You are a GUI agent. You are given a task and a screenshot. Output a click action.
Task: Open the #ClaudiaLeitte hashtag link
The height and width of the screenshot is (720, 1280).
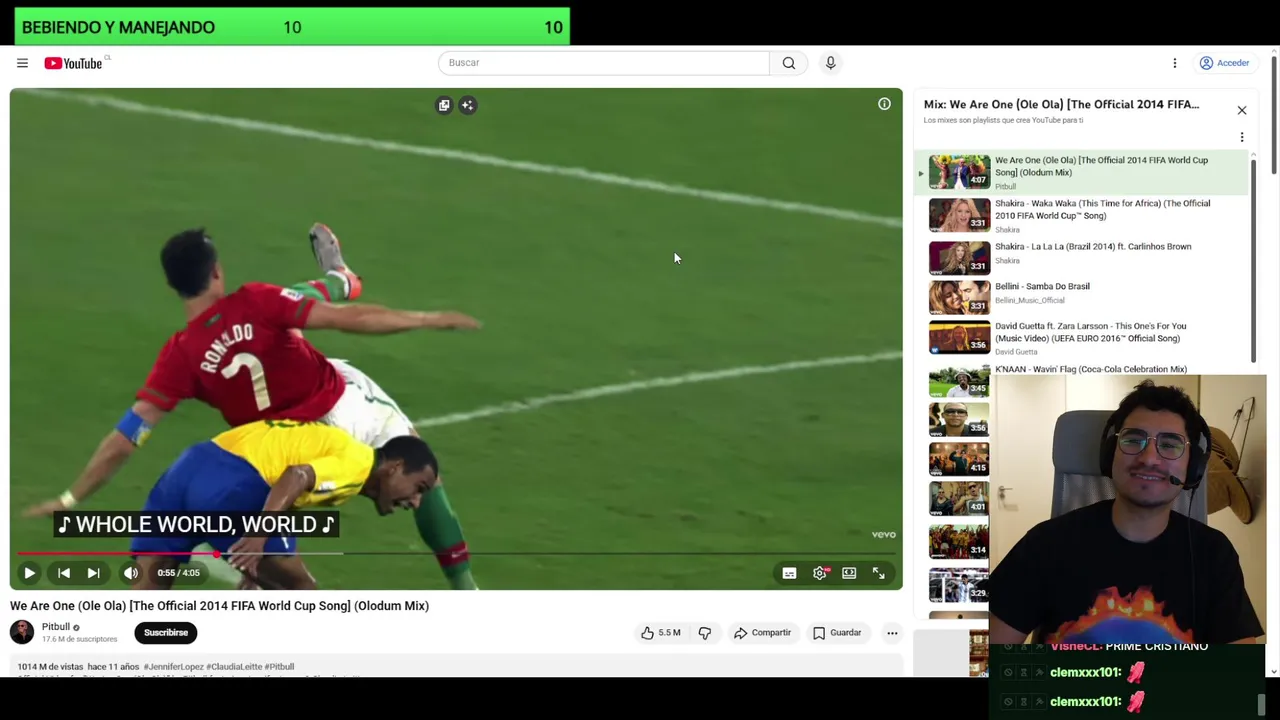click(234, 667)
